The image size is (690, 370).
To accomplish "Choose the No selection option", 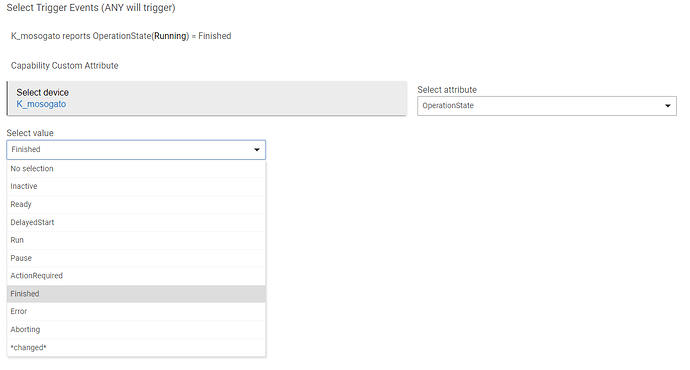I will pos(136,169).
